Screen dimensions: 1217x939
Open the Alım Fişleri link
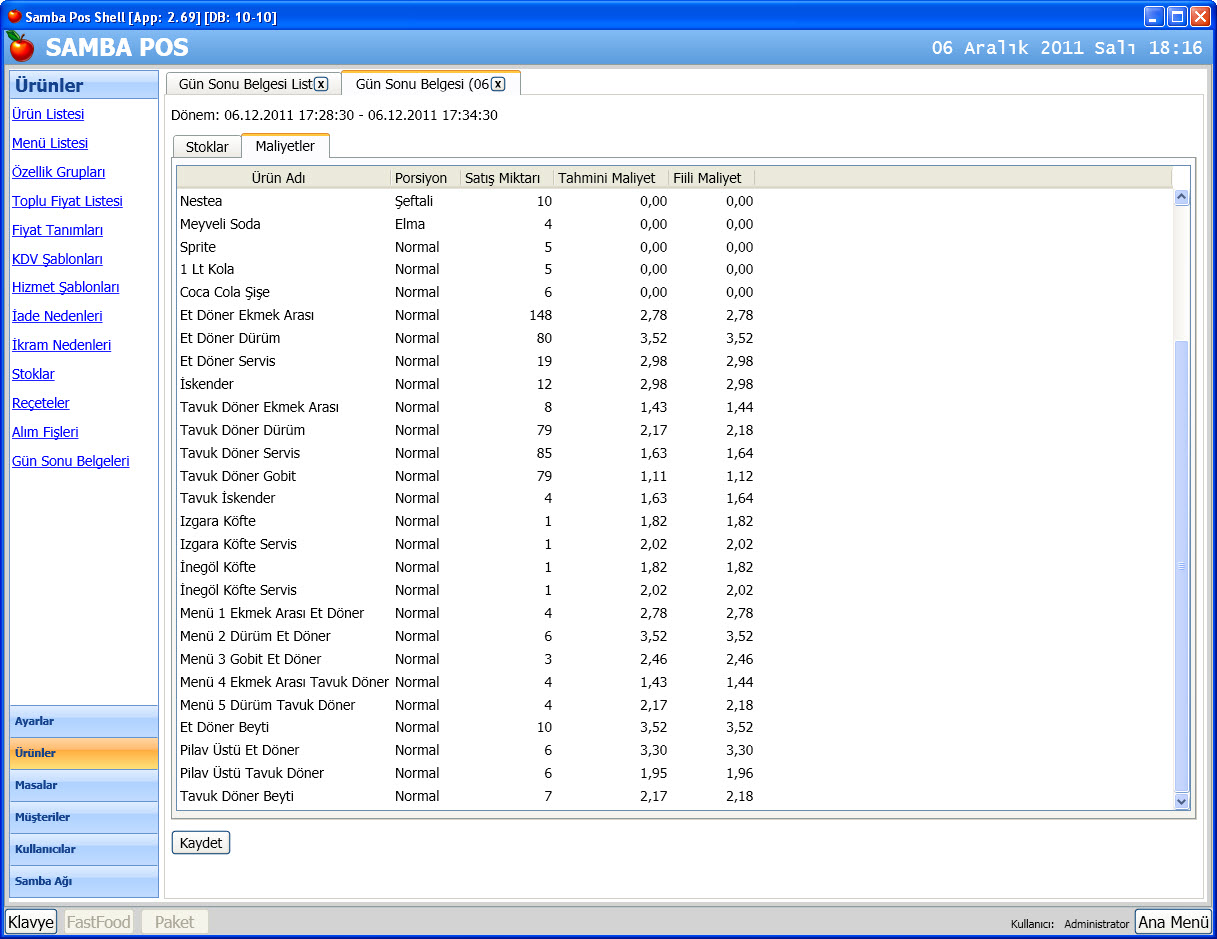tap(45, 432)
